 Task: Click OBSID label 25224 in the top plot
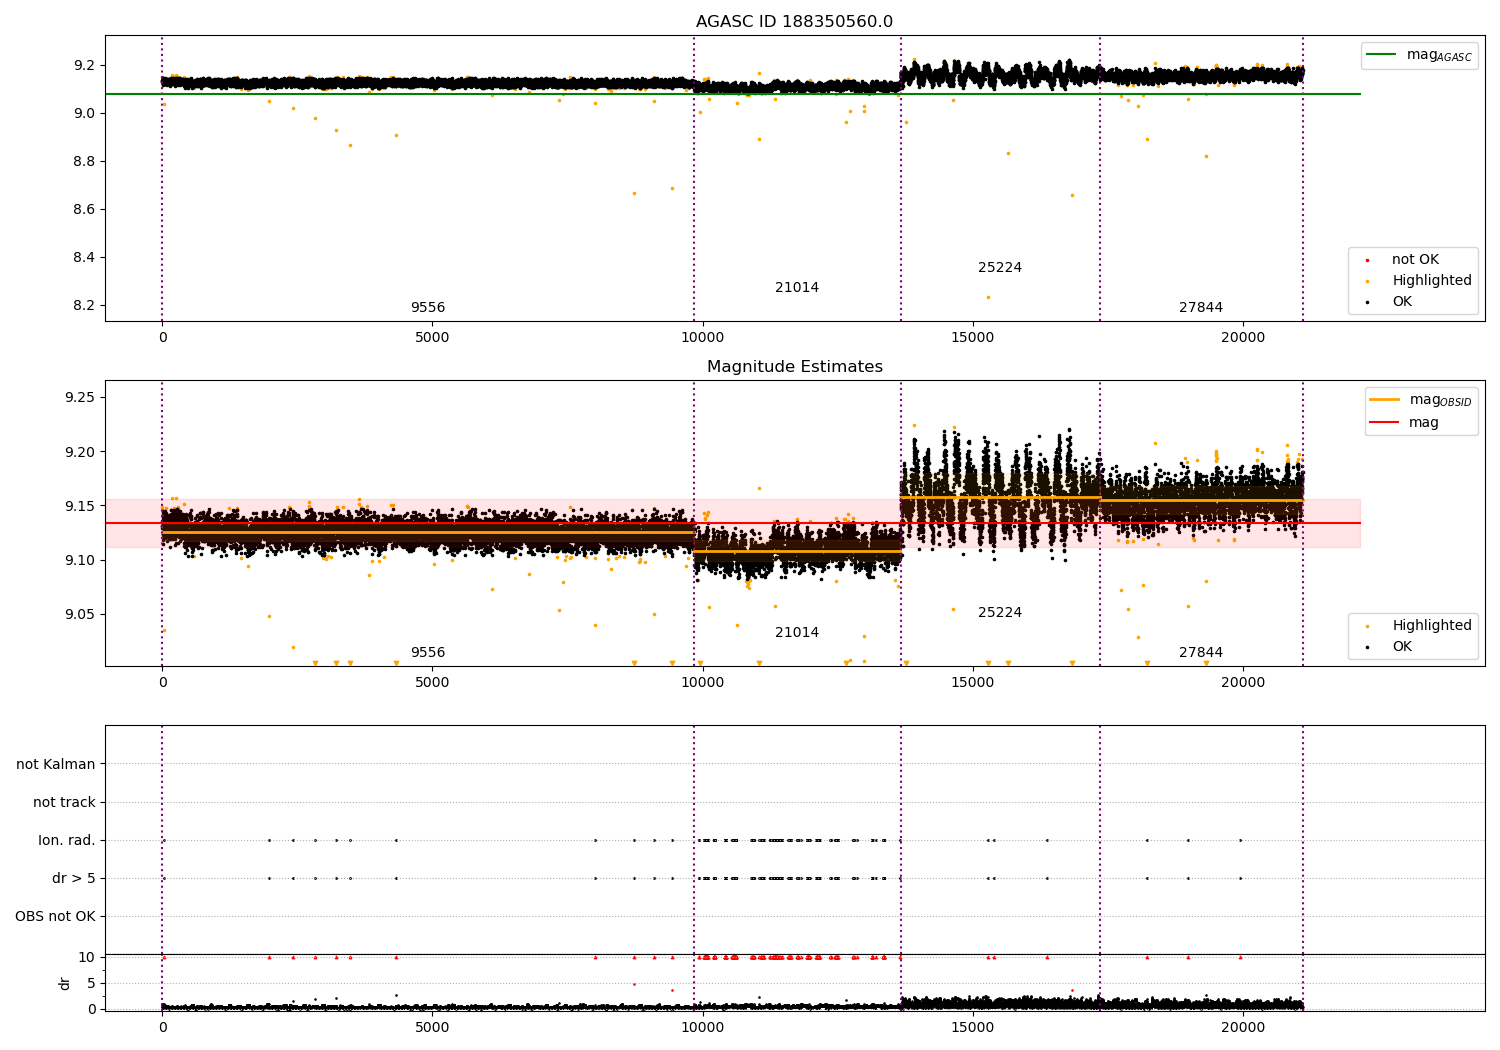coord(1000,268)
